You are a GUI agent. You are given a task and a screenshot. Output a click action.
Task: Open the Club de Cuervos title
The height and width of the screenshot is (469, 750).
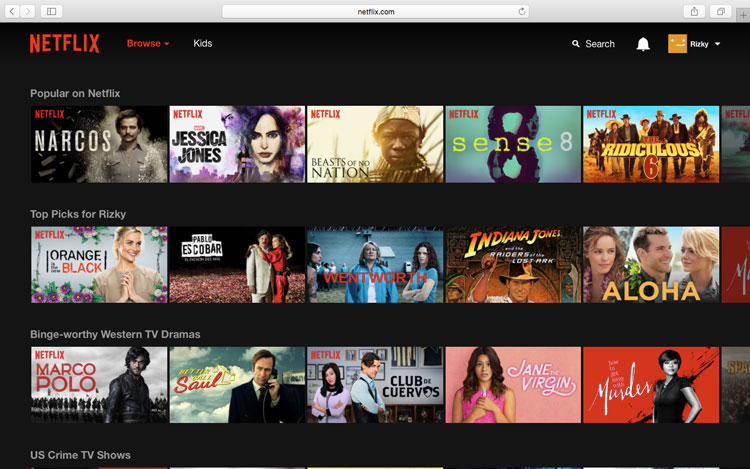(x=375, y=385)
